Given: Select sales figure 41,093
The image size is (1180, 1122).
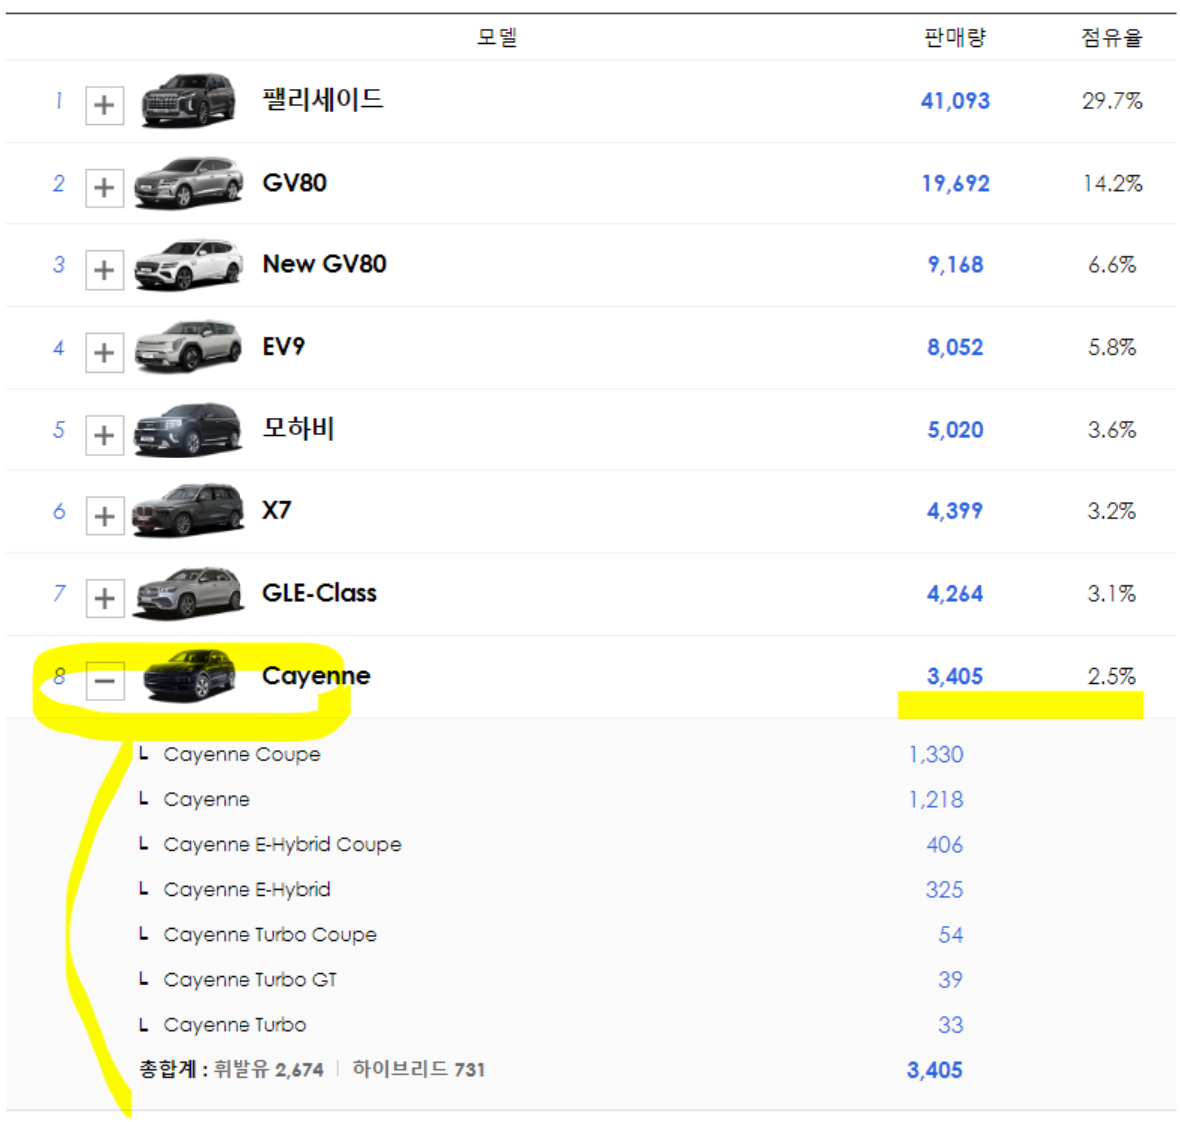Looking at the screenshot, I should point(955,101).
